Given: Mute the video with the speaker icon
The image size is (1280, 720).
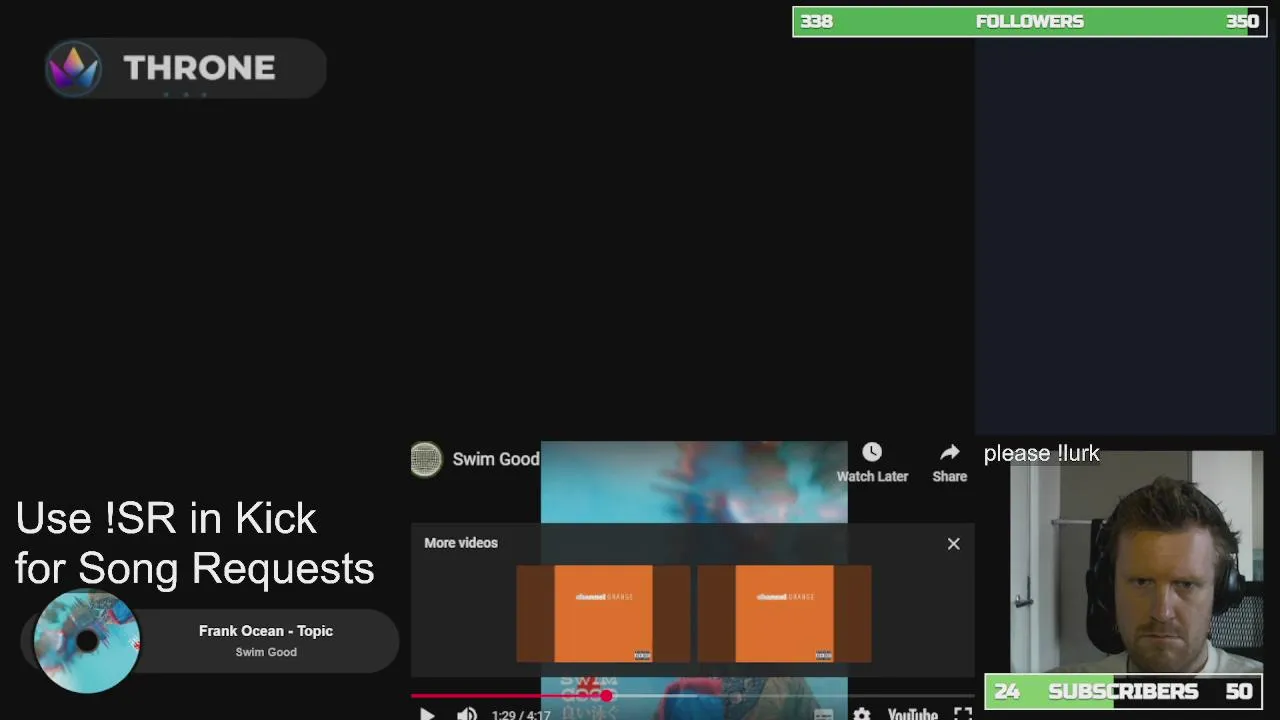Looking at the screenshot, I should tap(467, 714).
